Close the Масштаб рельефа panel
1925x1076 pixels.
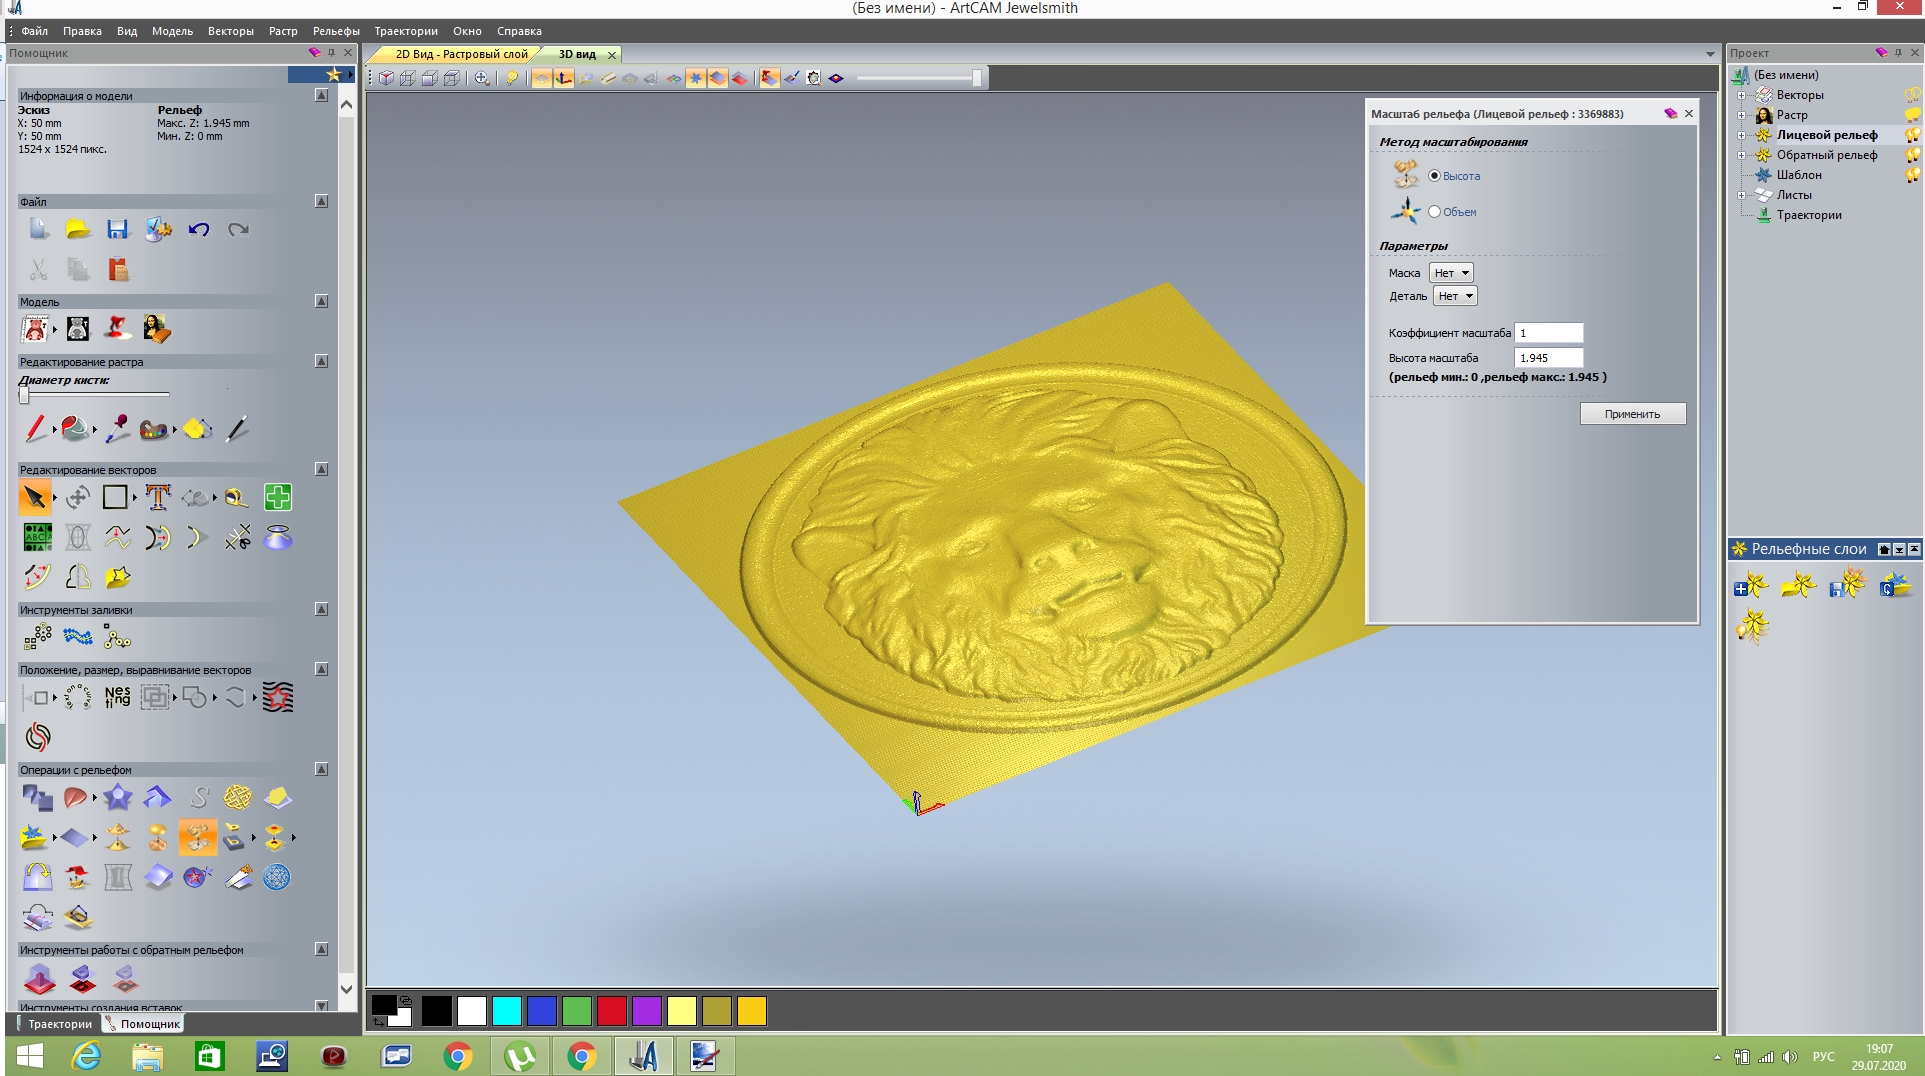tap(1689, 113)
